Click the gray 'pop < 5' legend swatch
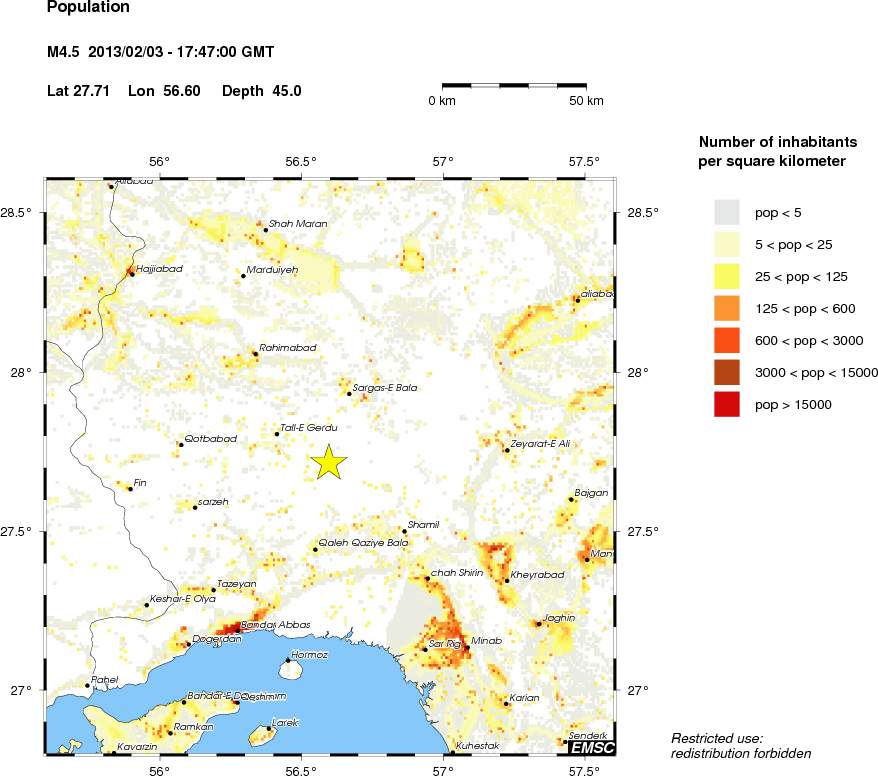This screenshot has height=776, width=878. [727, 212]
